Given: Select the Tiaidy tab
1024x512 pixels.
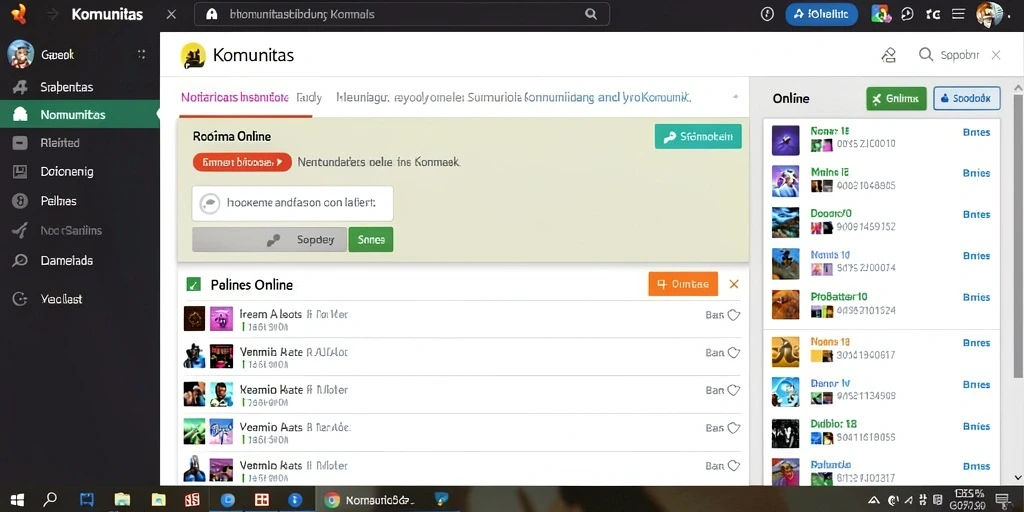Looking at the screenshot, I should coord(309,97).
